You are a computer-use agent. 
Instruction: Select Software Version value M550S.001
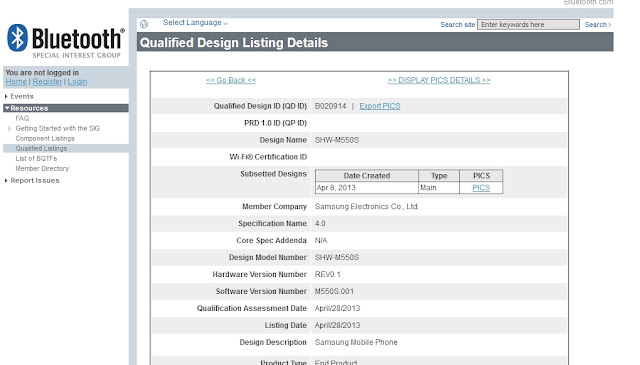coord(334,292)
